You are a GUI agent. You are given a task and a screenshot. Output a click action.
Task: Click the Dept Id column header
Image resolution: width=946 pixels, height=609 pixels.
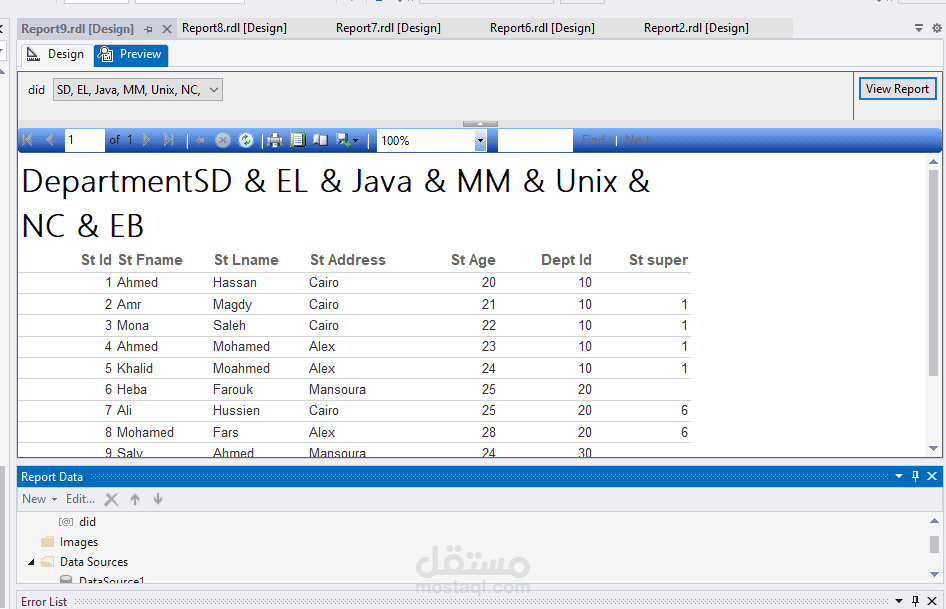pos(566,260)
